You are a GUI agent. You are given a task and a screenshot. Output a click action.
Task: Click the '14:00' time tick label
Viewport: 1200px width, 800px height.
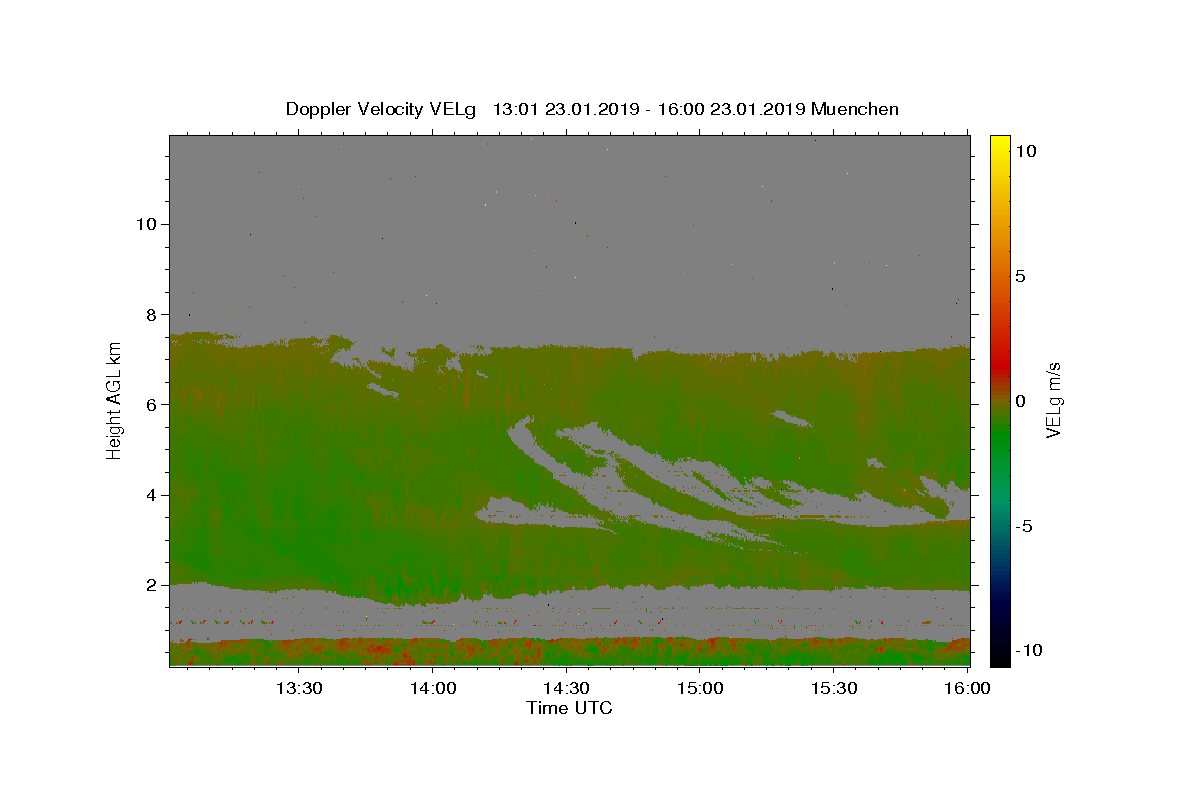433,688
